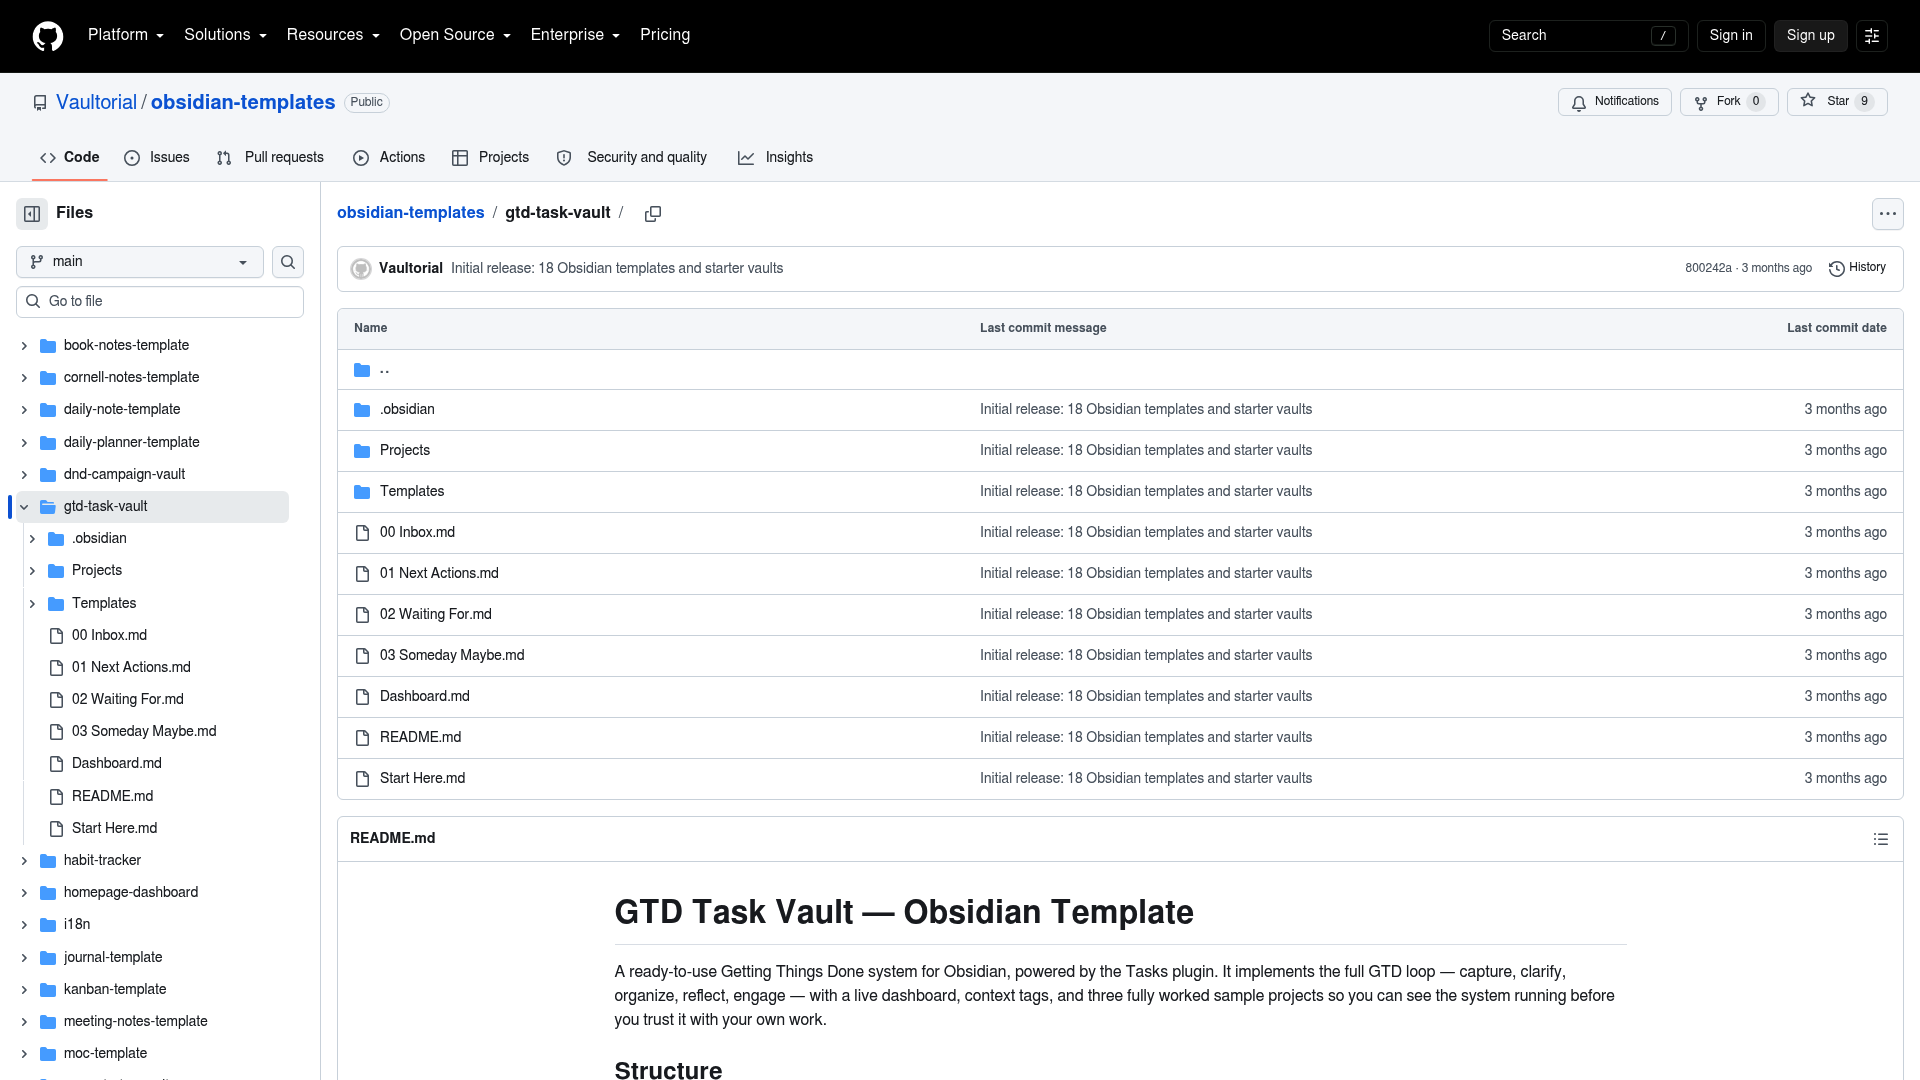Open Resources menu dropdown
Image resolution: width=1920 pixels, height=1080 pixels.
click(x=333, y=35)
